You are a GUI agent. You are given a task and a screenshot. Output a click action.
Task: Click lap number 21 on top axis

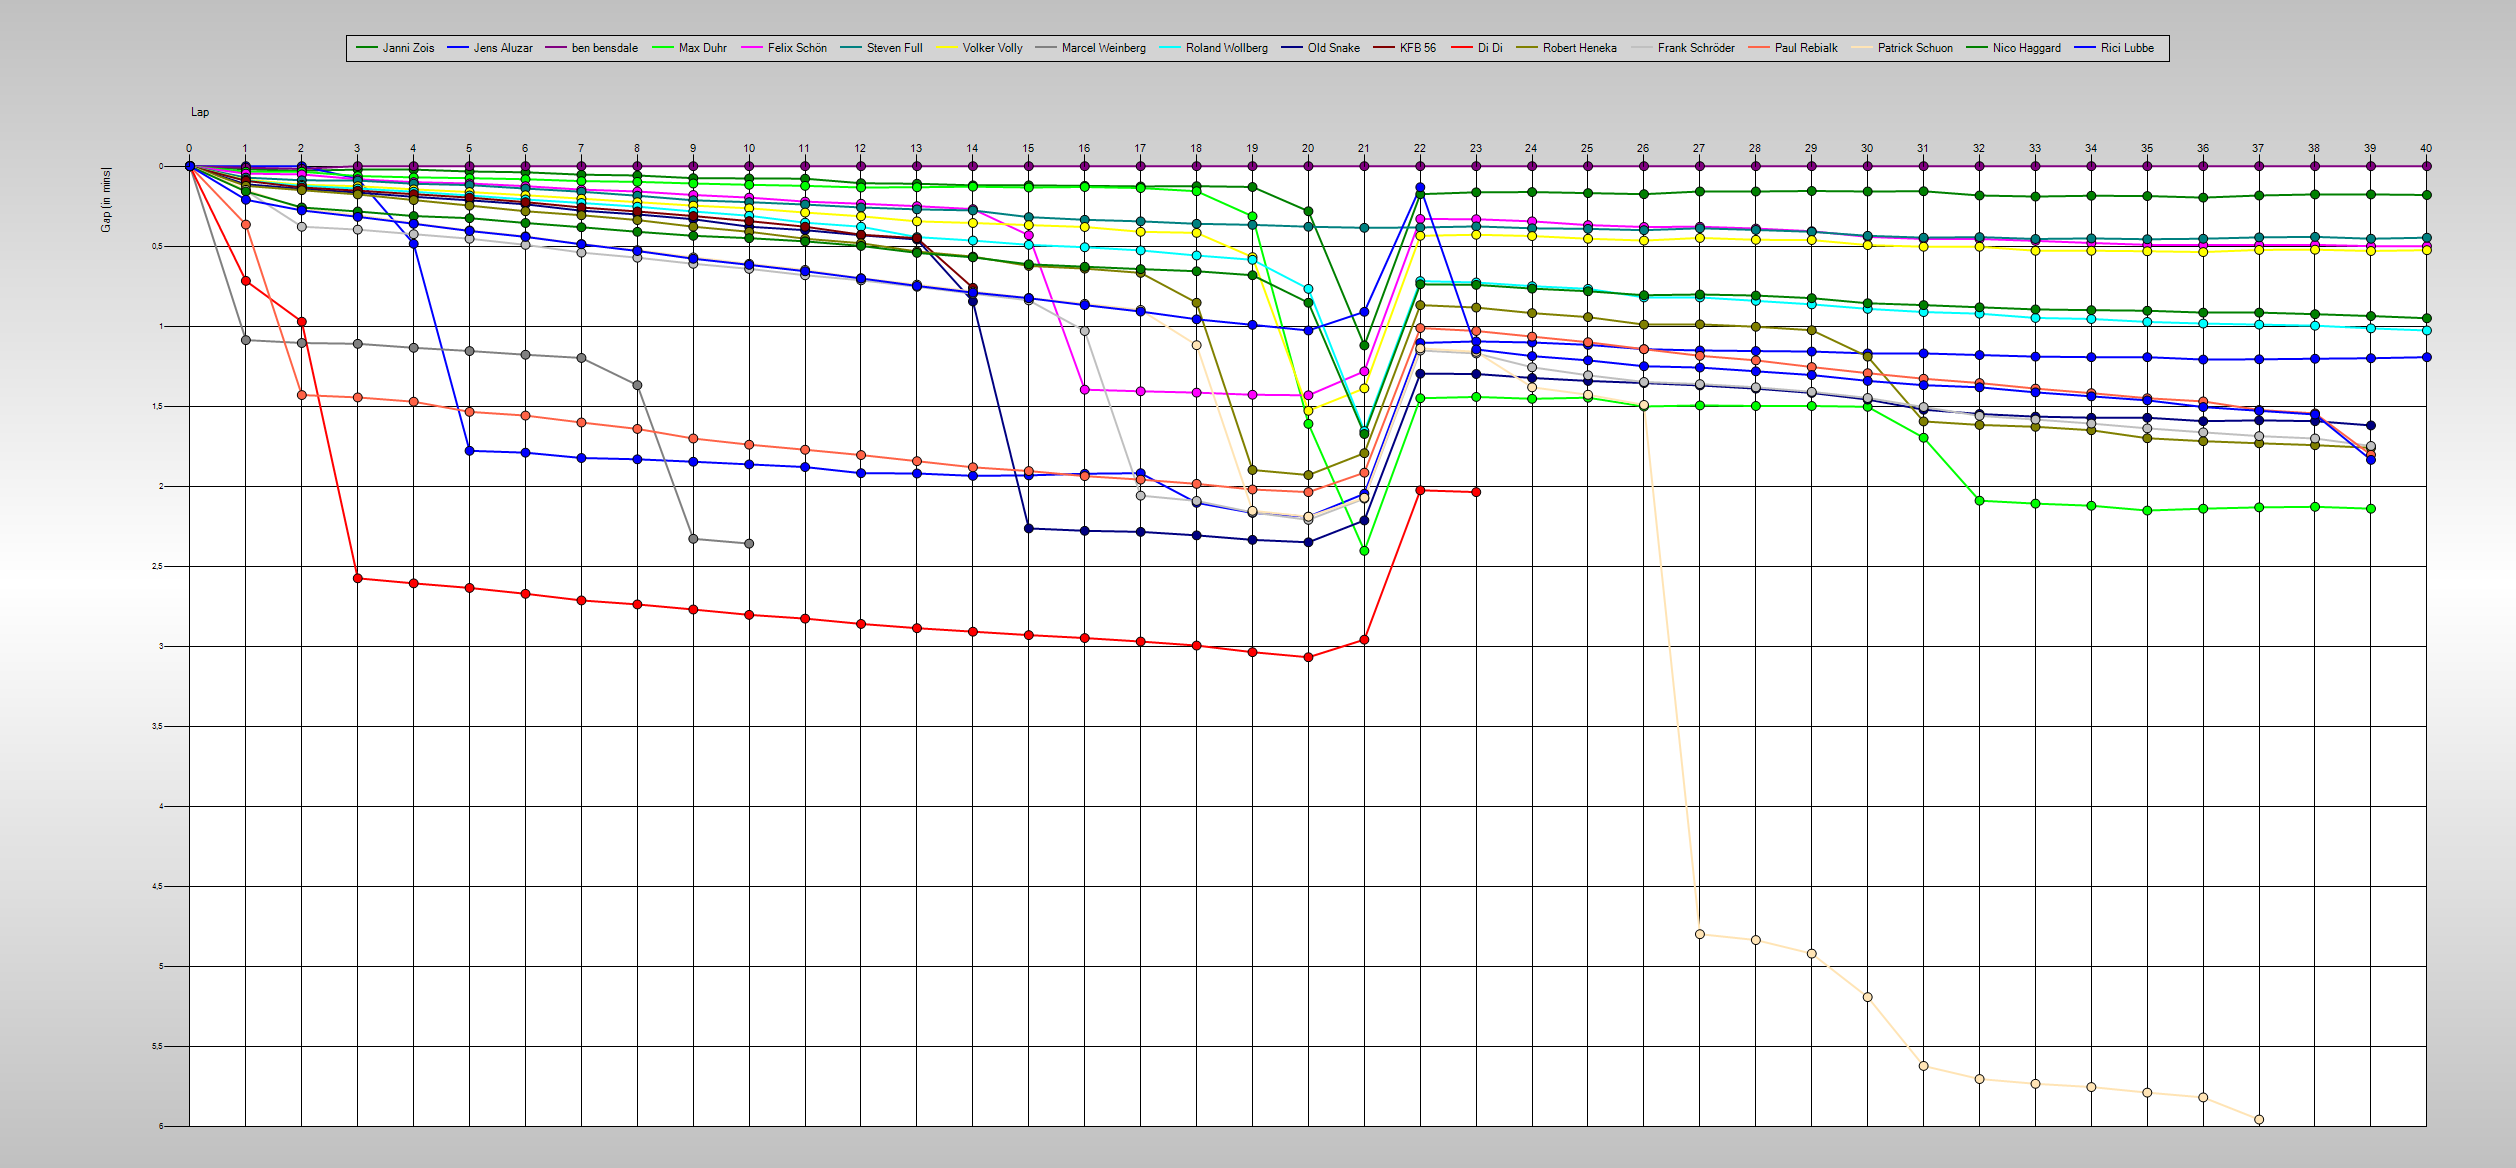click(x=1364, y=148)
